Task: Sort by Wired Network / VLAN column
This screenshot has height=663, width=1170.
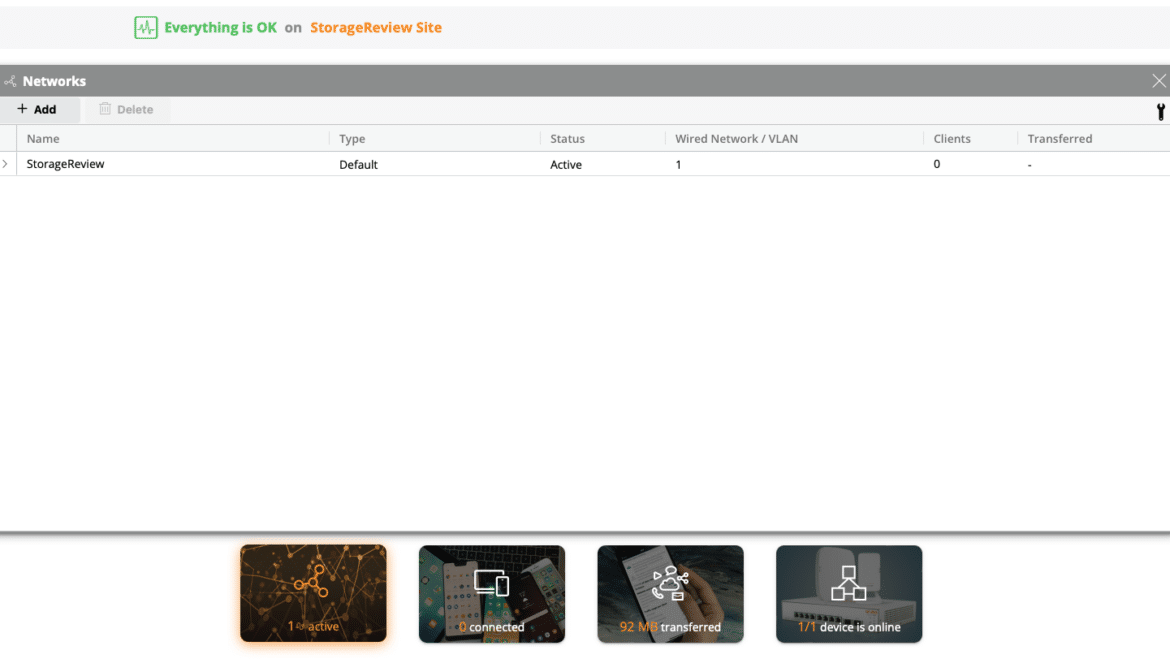Action: point(736,139)
